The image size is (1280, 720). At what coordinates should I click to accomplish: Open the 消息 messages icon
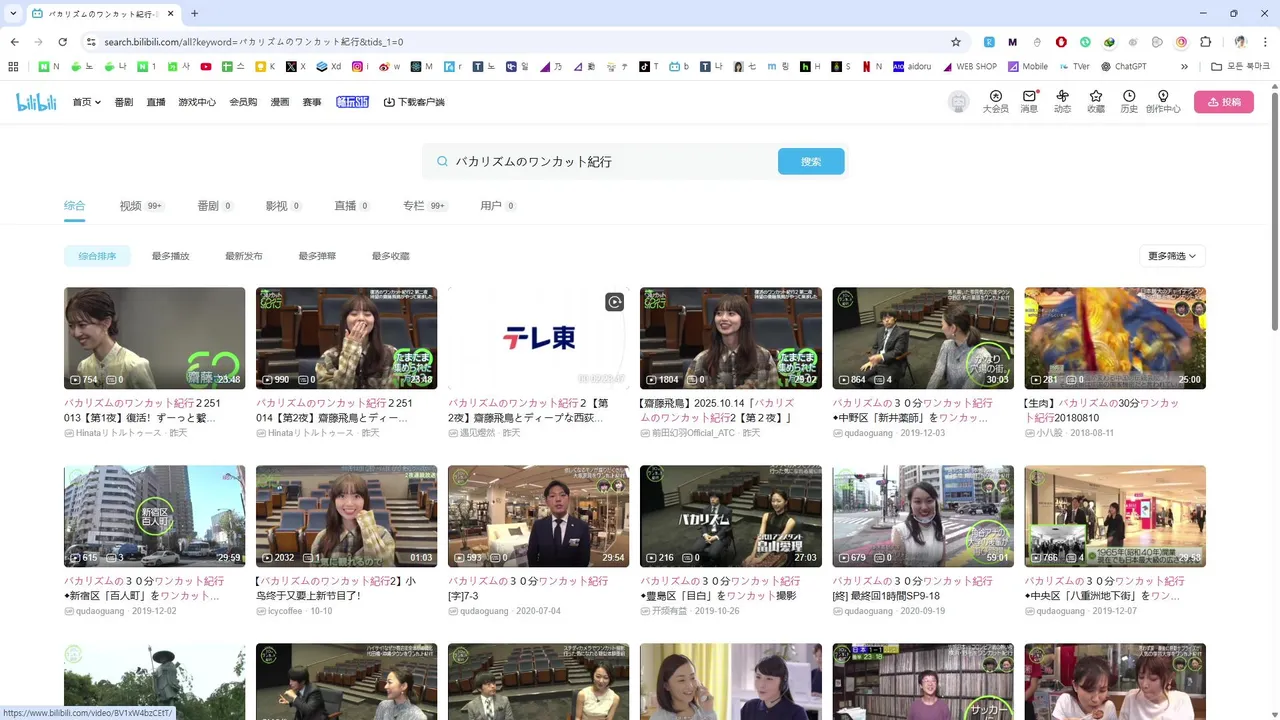pos(1029,102)
